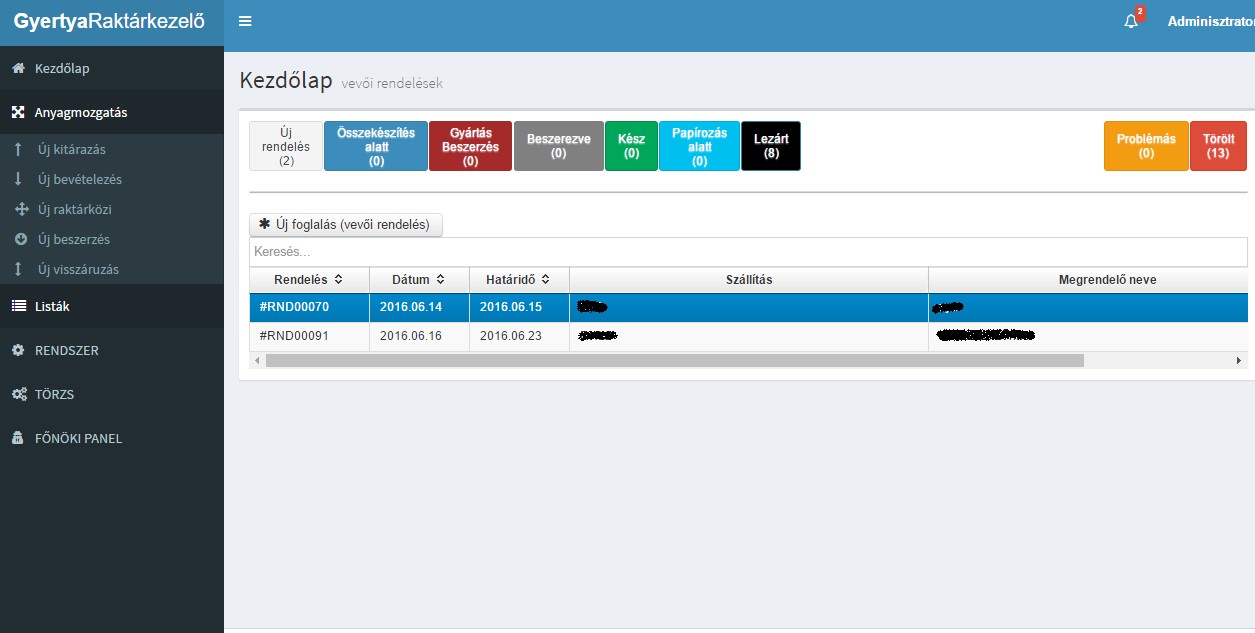Click the Kezdőlap home icon

[x=18, y=69]
